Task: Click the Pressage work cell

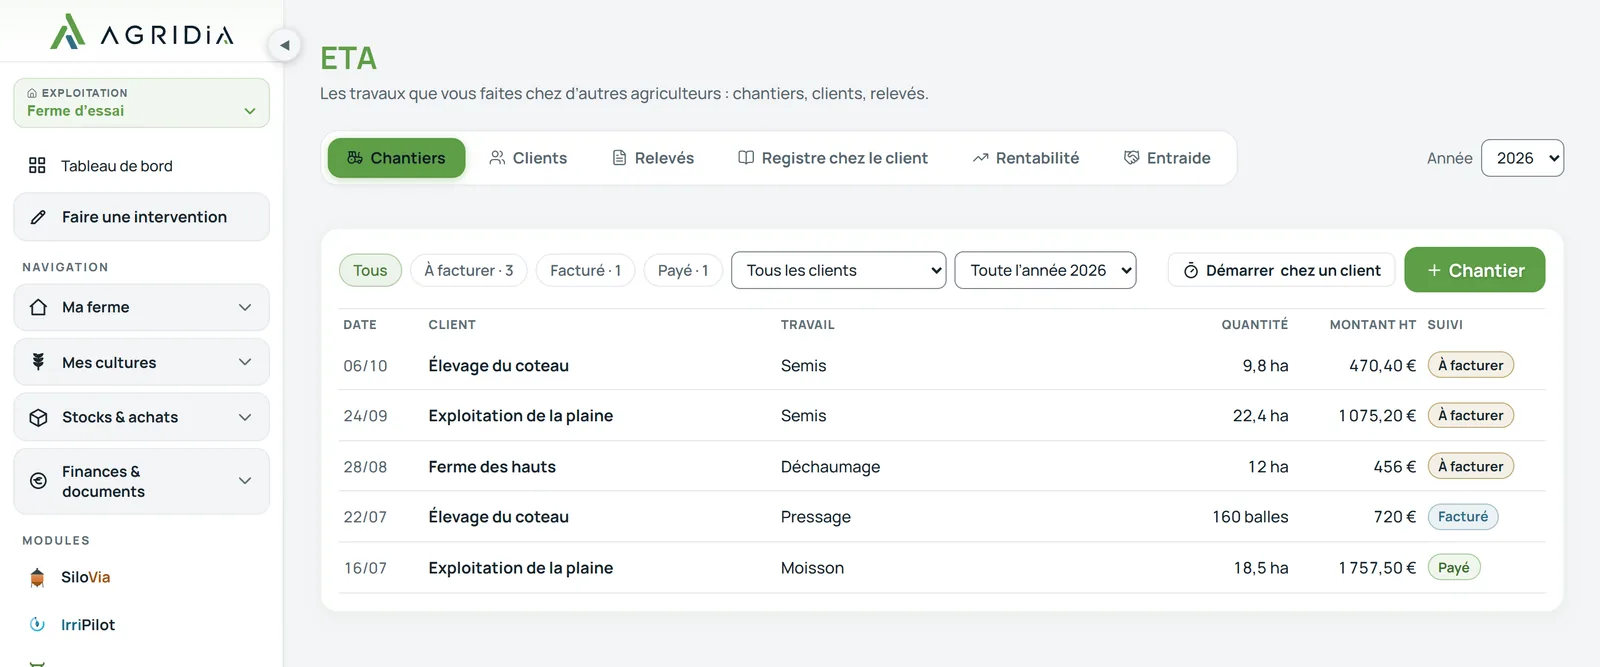Action: [815, 516]
